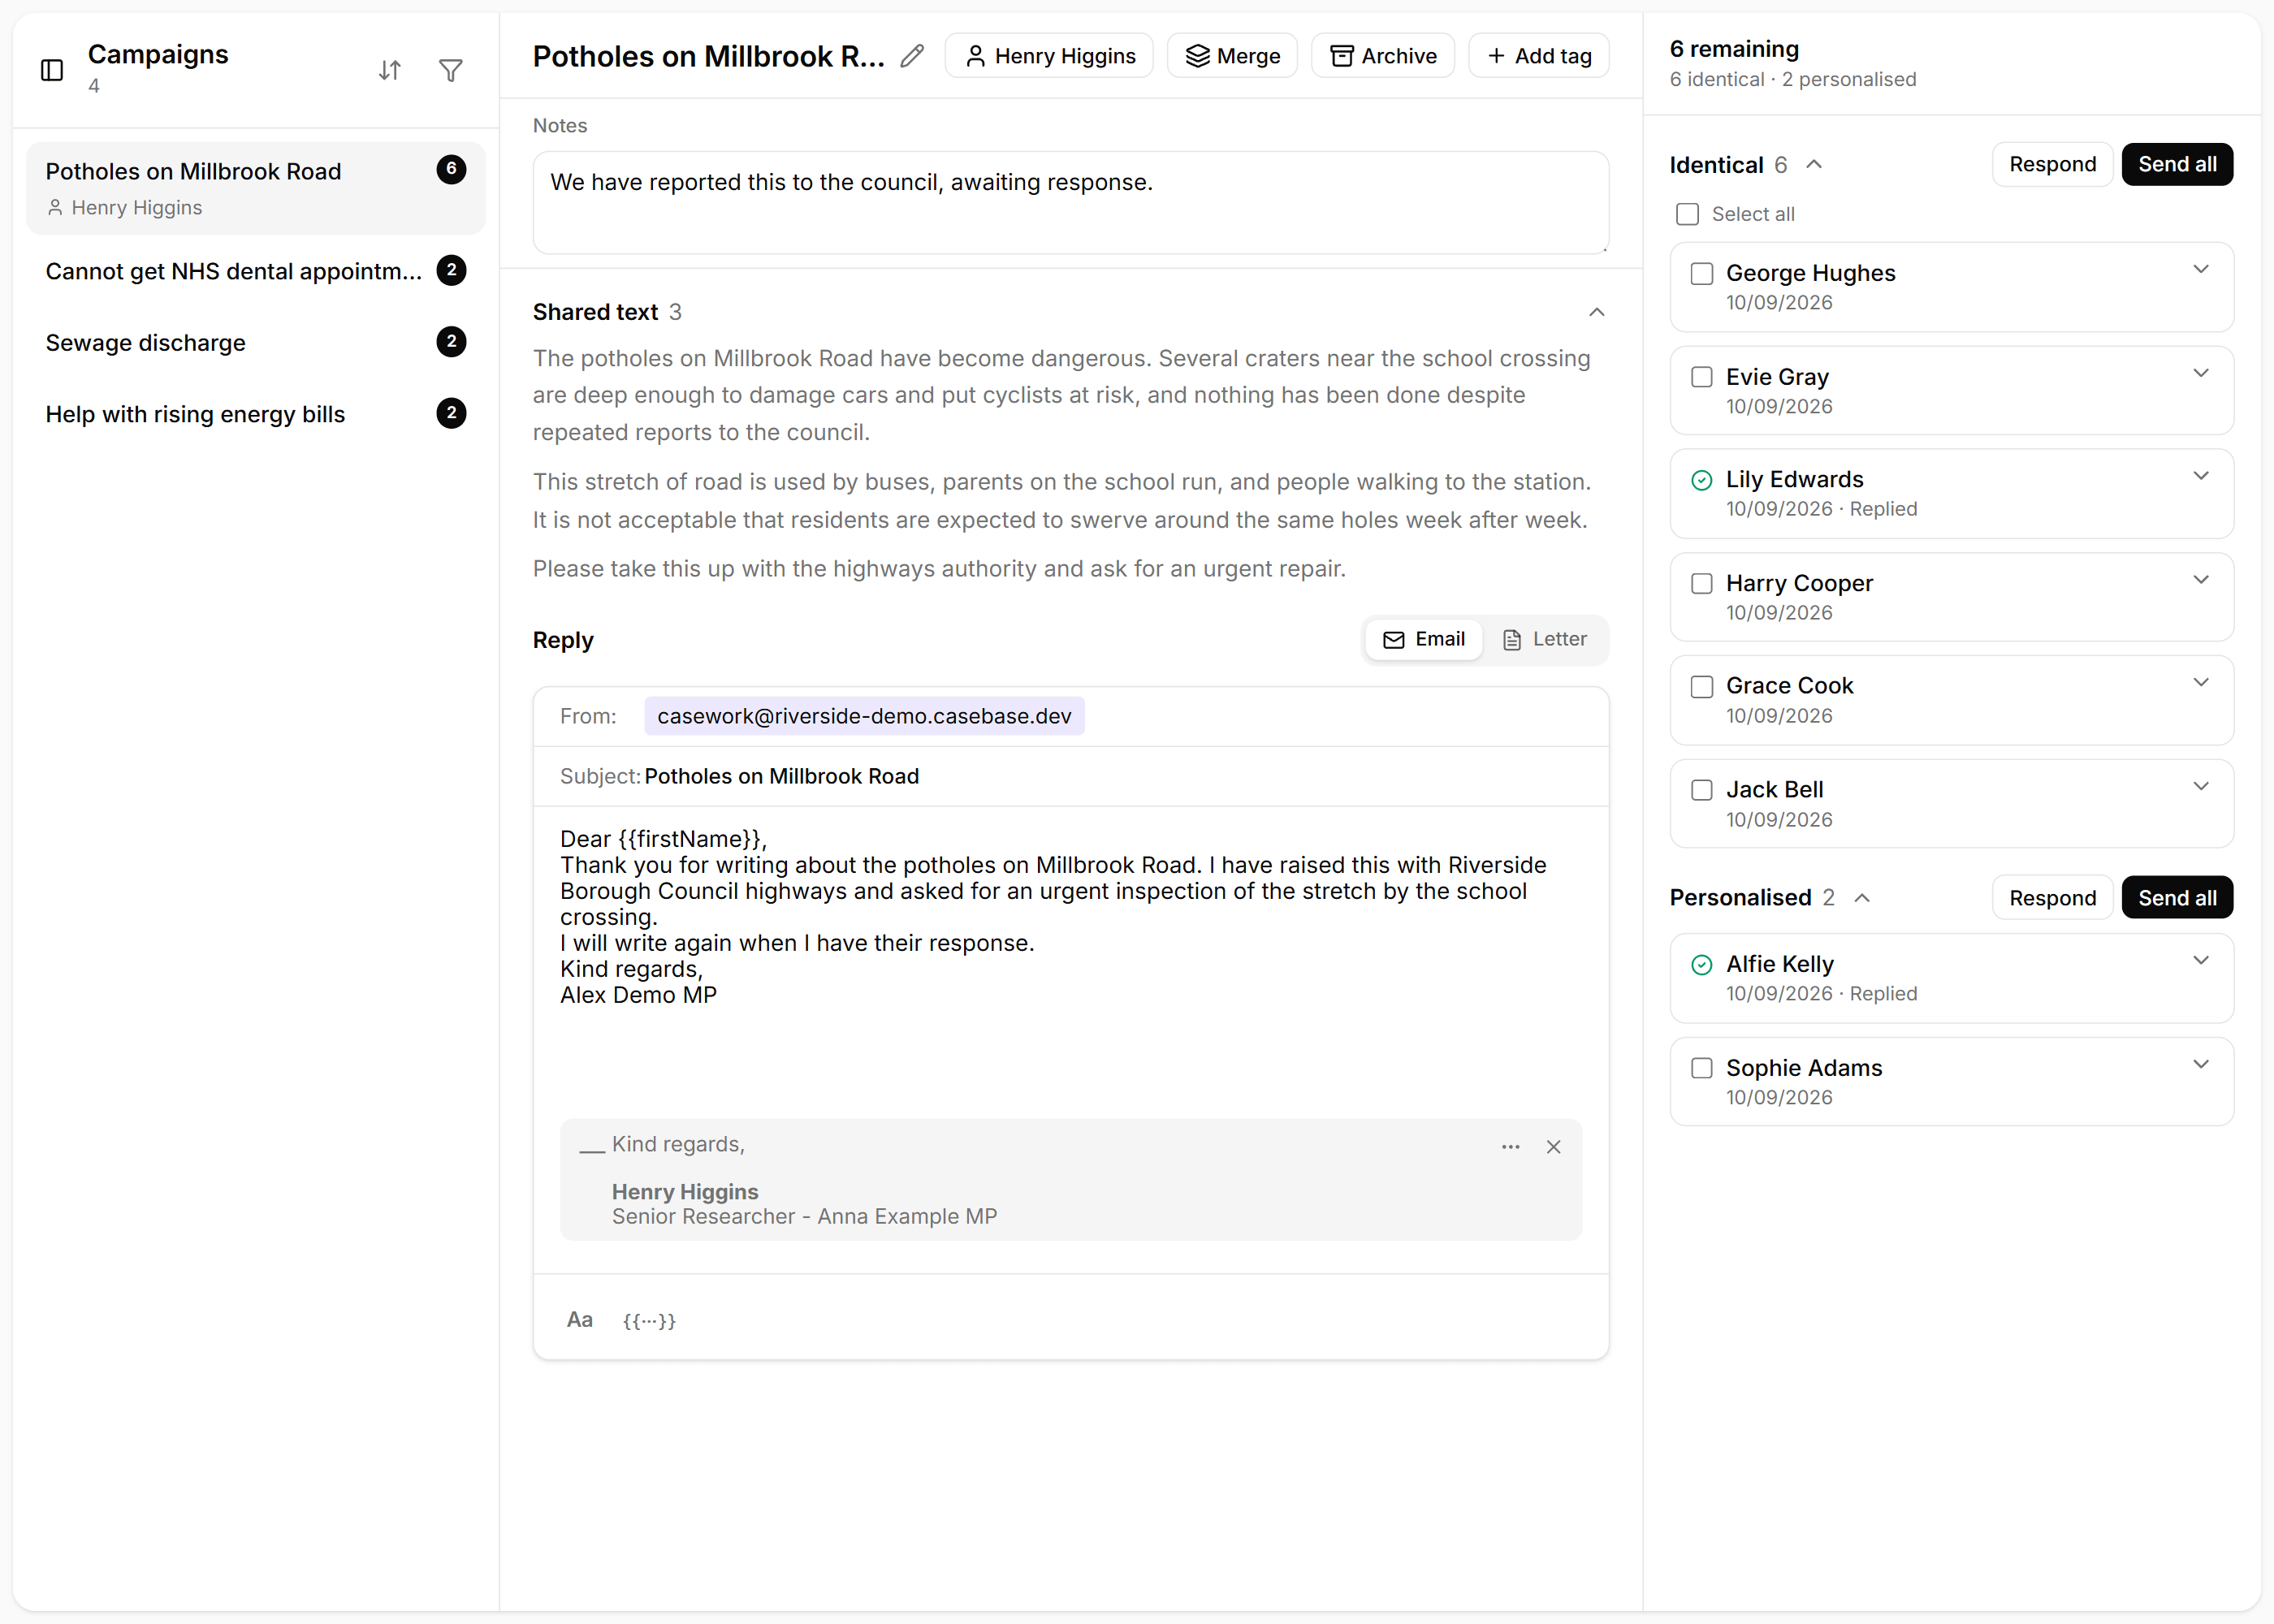Open the campaigns filter funnel icon

click(x=451, y=70)
